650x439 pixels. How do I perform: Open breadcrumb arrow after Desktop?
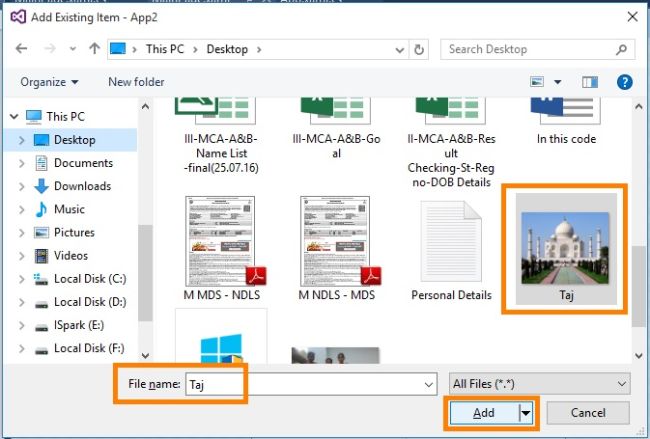[259, 50]
